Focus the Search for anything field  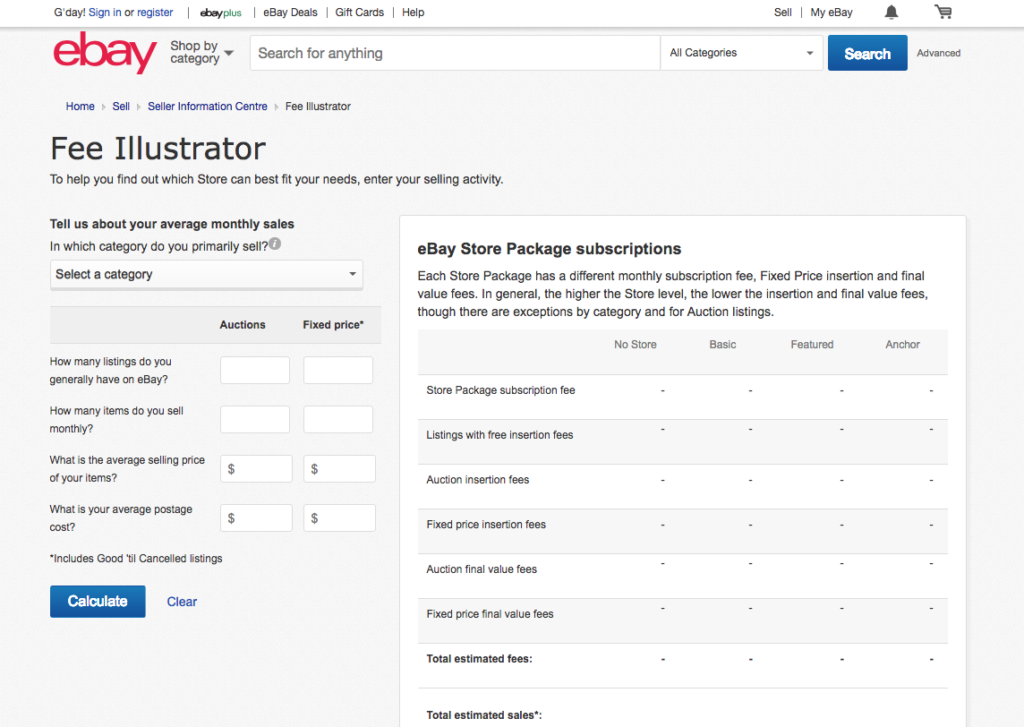[x=455, y=53]
